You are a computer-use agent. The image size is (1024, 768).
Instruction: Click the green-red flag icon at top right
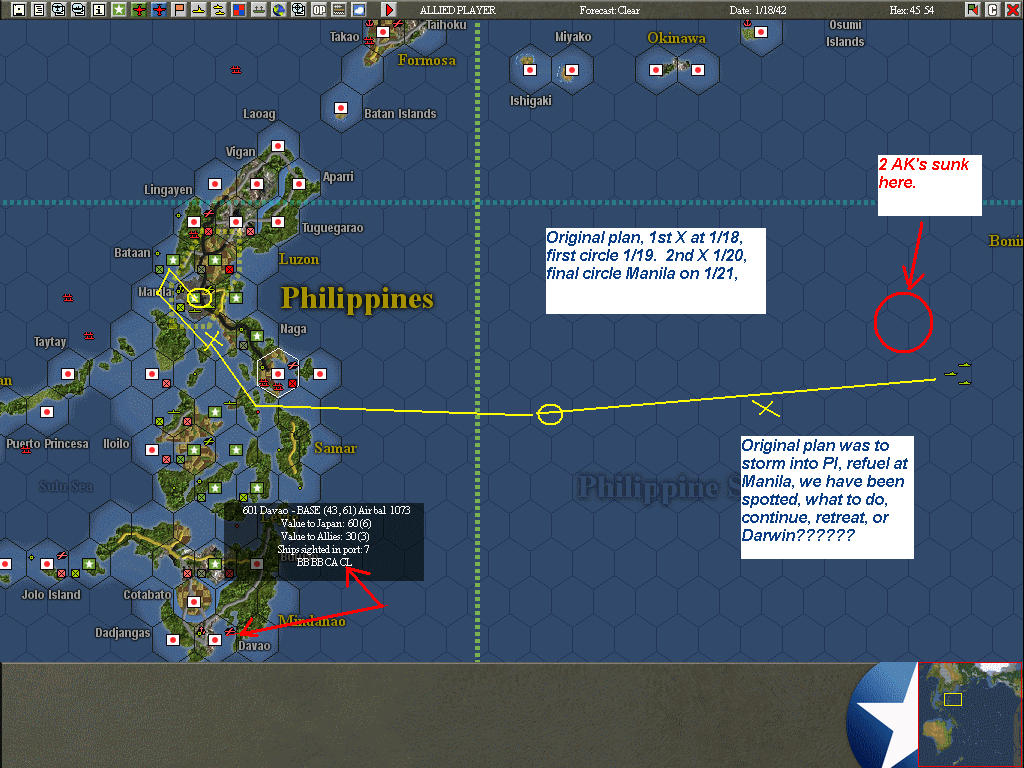[x=972, y=9]
